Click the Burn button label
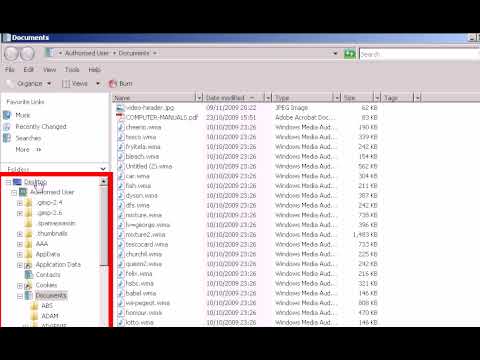Viewport: 480px width, 360px height. [x=126, y=84]
